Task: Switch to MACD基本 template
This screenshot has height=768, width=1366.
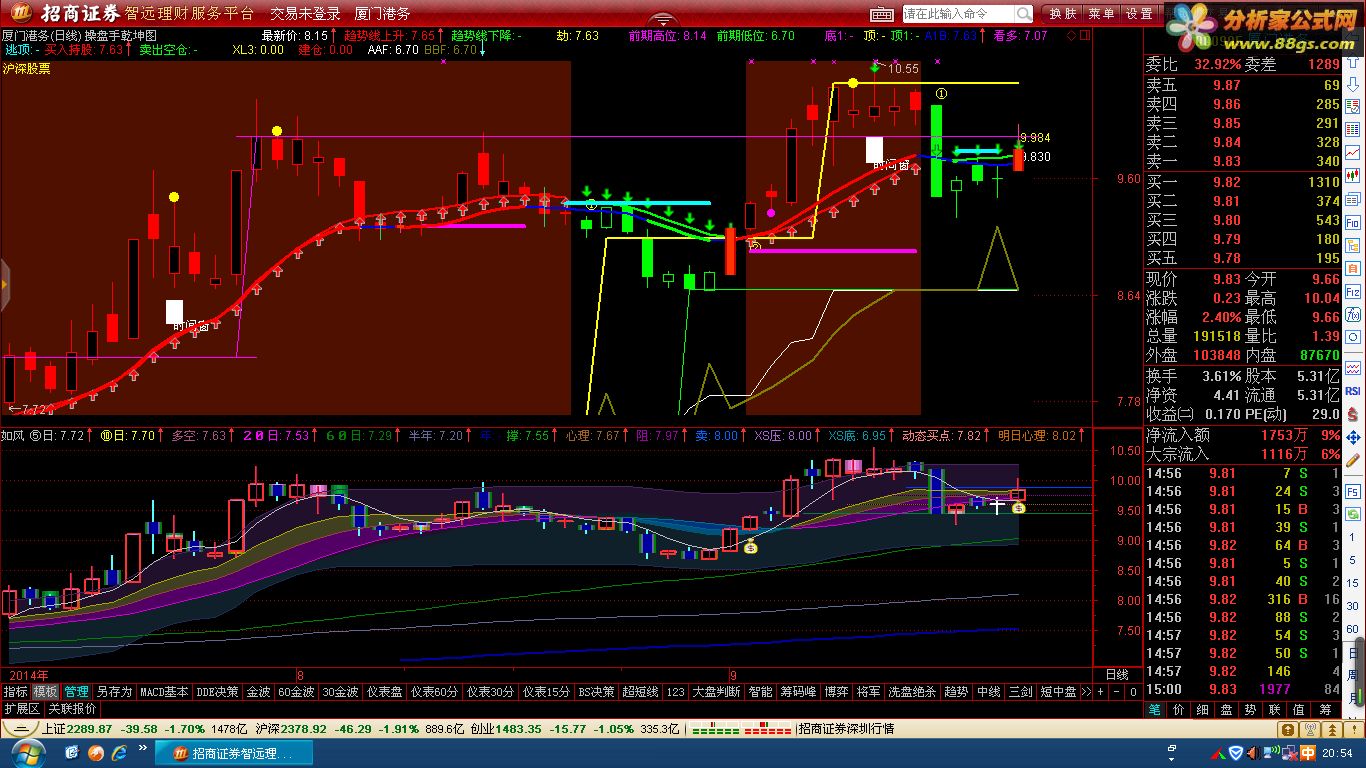Action: point(164,692)
